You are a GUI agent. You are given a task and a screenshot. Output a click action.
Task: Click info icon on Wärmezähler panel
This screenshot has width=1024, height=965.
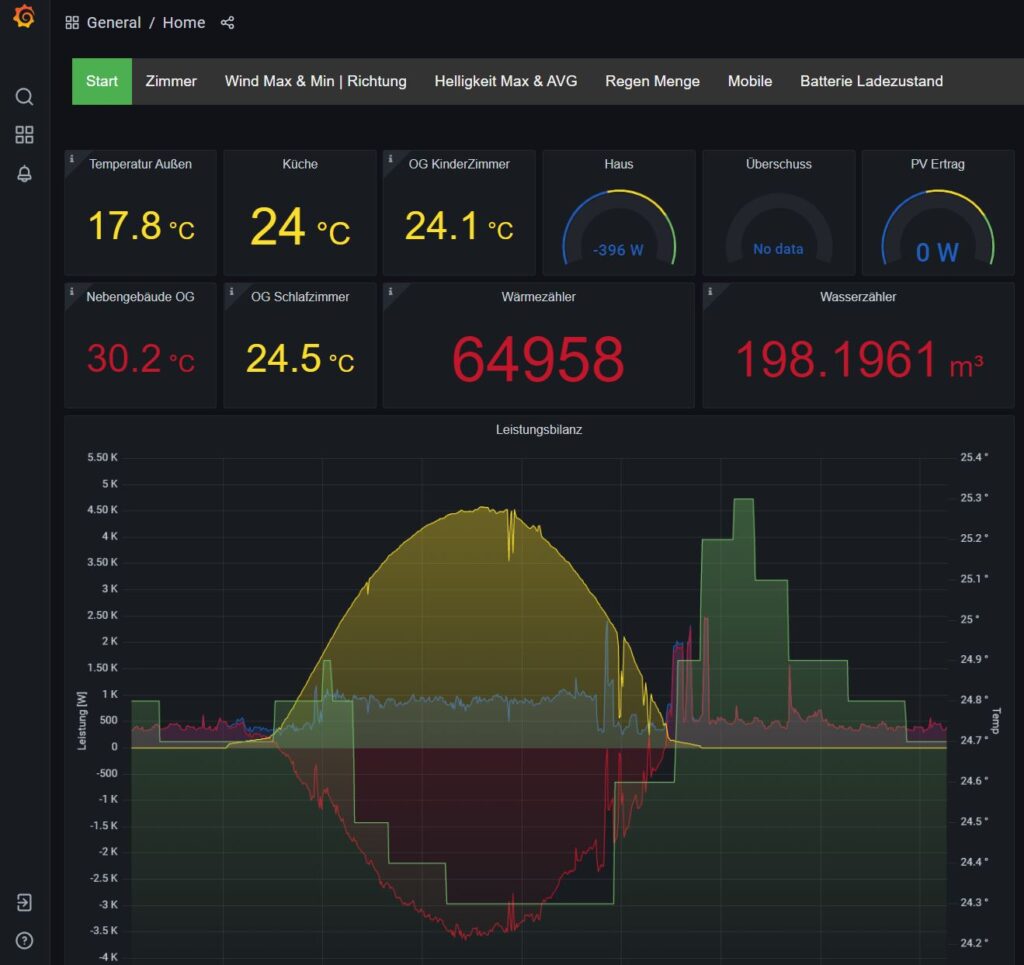391,291
